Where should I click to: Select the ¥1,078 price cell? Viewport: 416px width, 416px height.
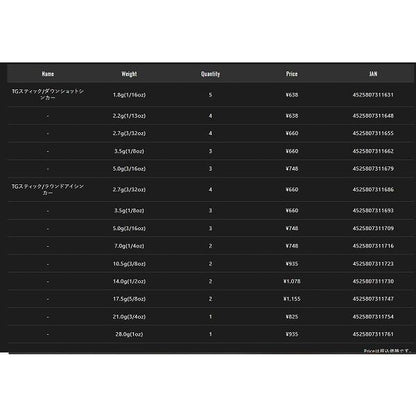[x=292, y=281]
